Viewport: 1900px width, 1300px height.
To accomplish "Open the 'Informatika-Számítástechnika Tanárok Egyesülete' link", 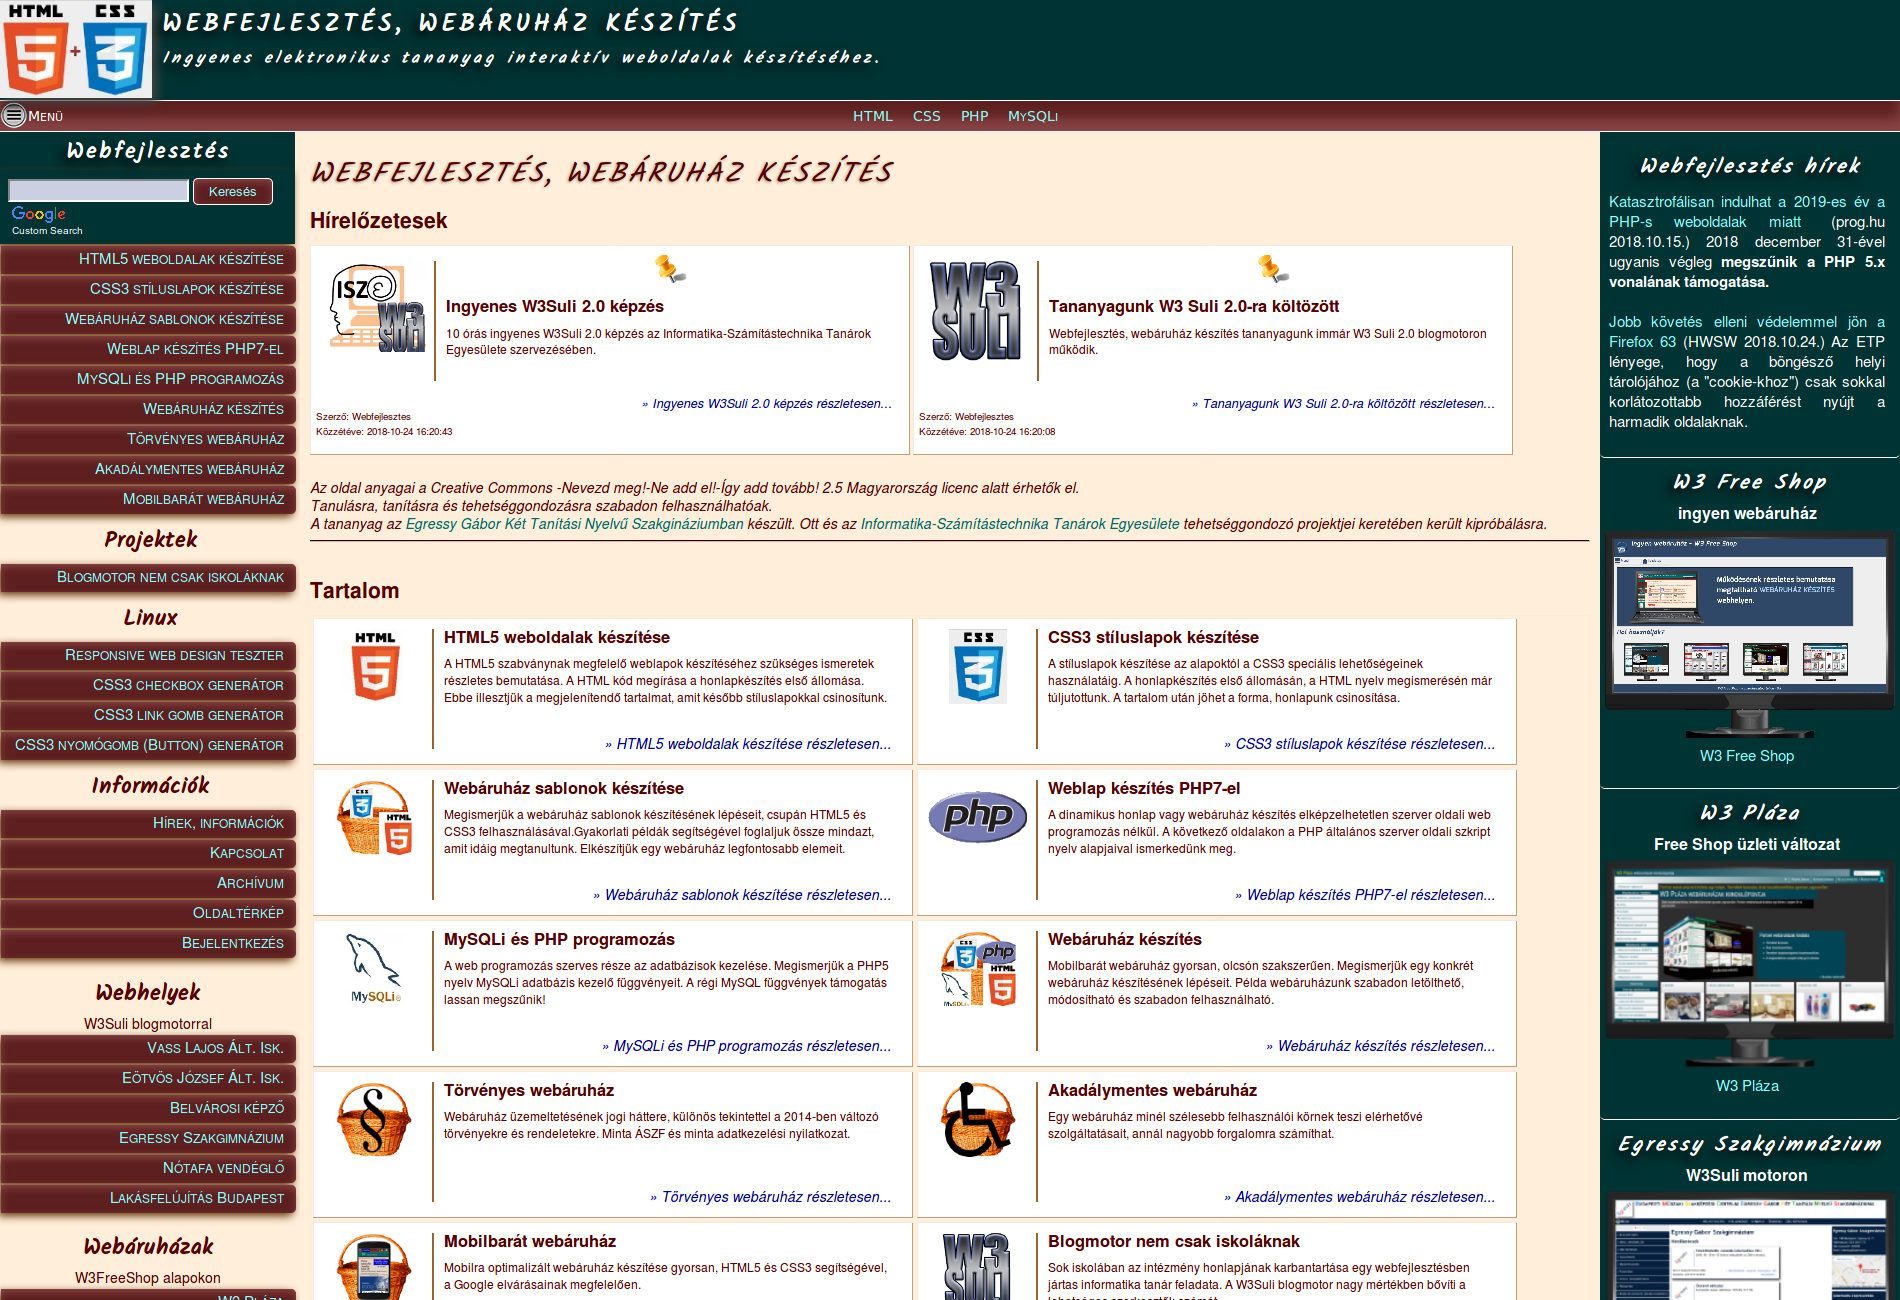I will coord(1016,522).
